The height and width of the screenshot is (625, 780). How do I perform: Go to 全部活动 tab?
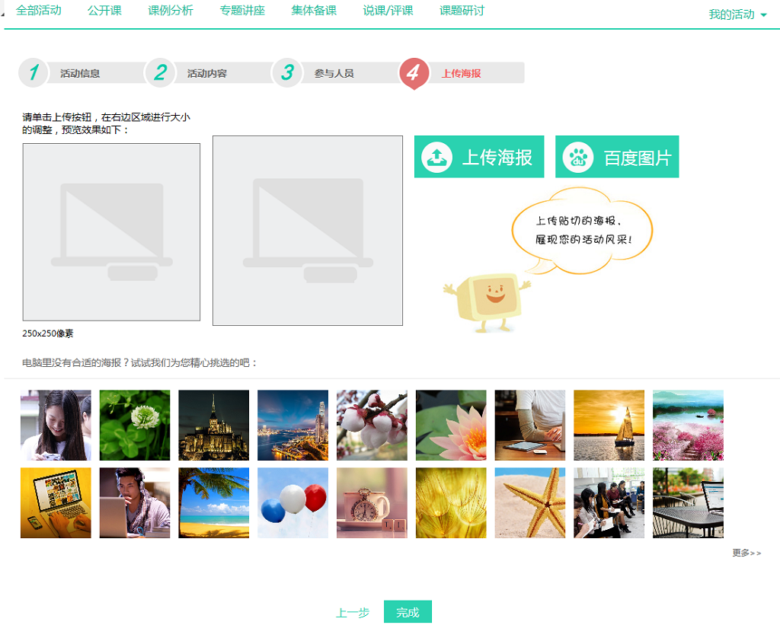click(38, 10)
